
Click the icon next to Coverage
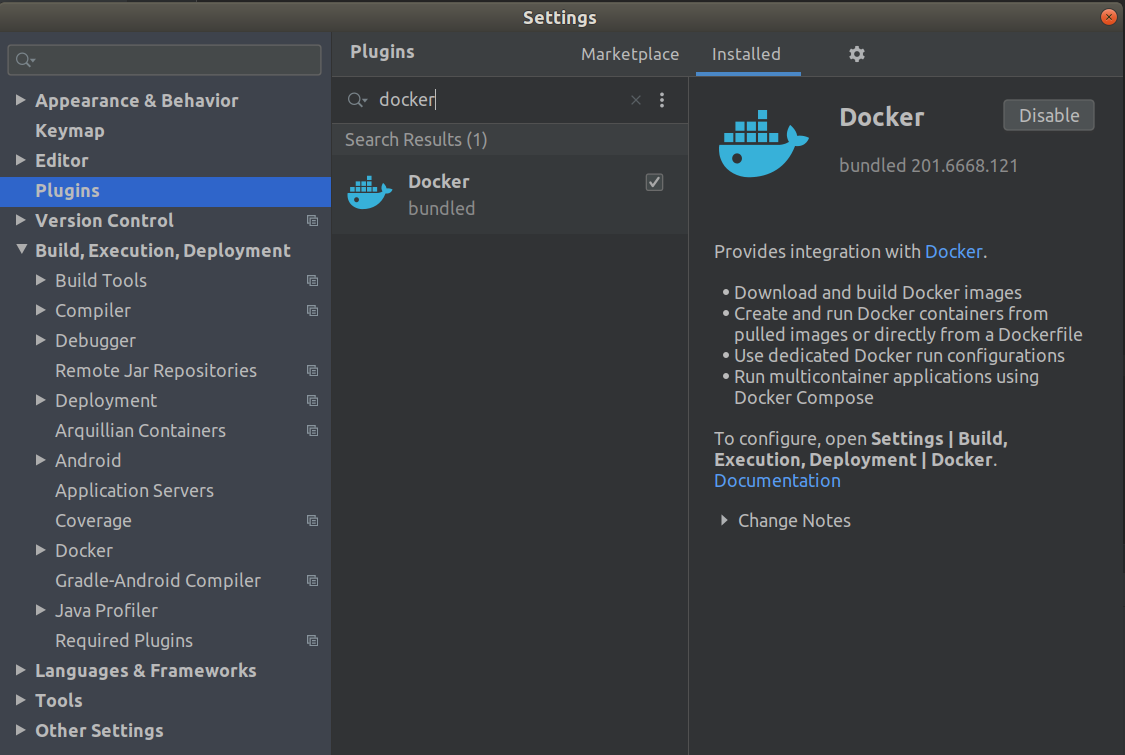tap(312, 520)
